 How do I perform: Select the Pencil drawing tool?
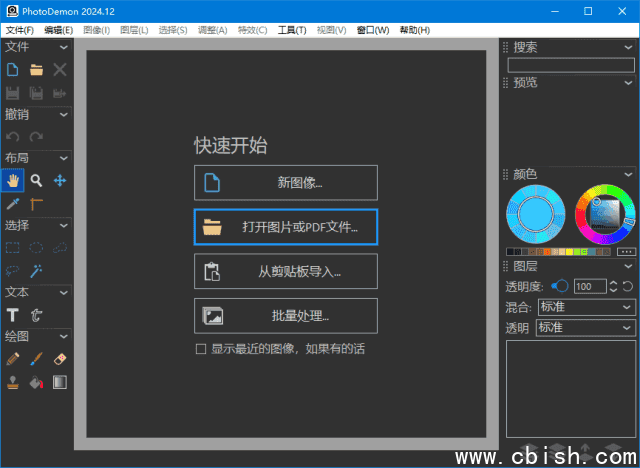13,359
